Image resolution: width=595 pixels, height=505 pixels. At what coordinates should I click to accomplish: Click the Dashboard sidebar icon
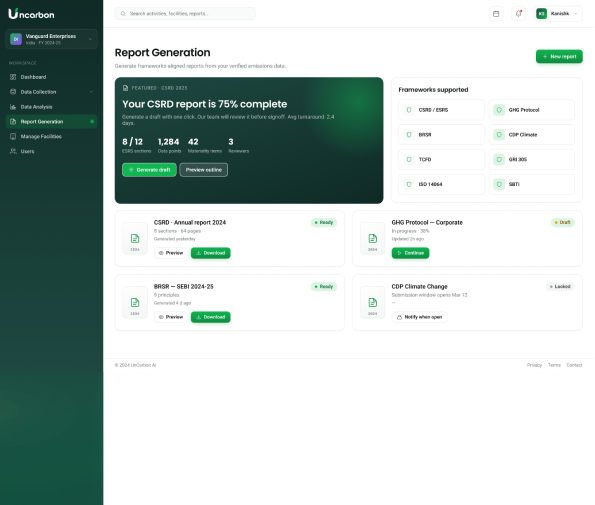[13, 77]
